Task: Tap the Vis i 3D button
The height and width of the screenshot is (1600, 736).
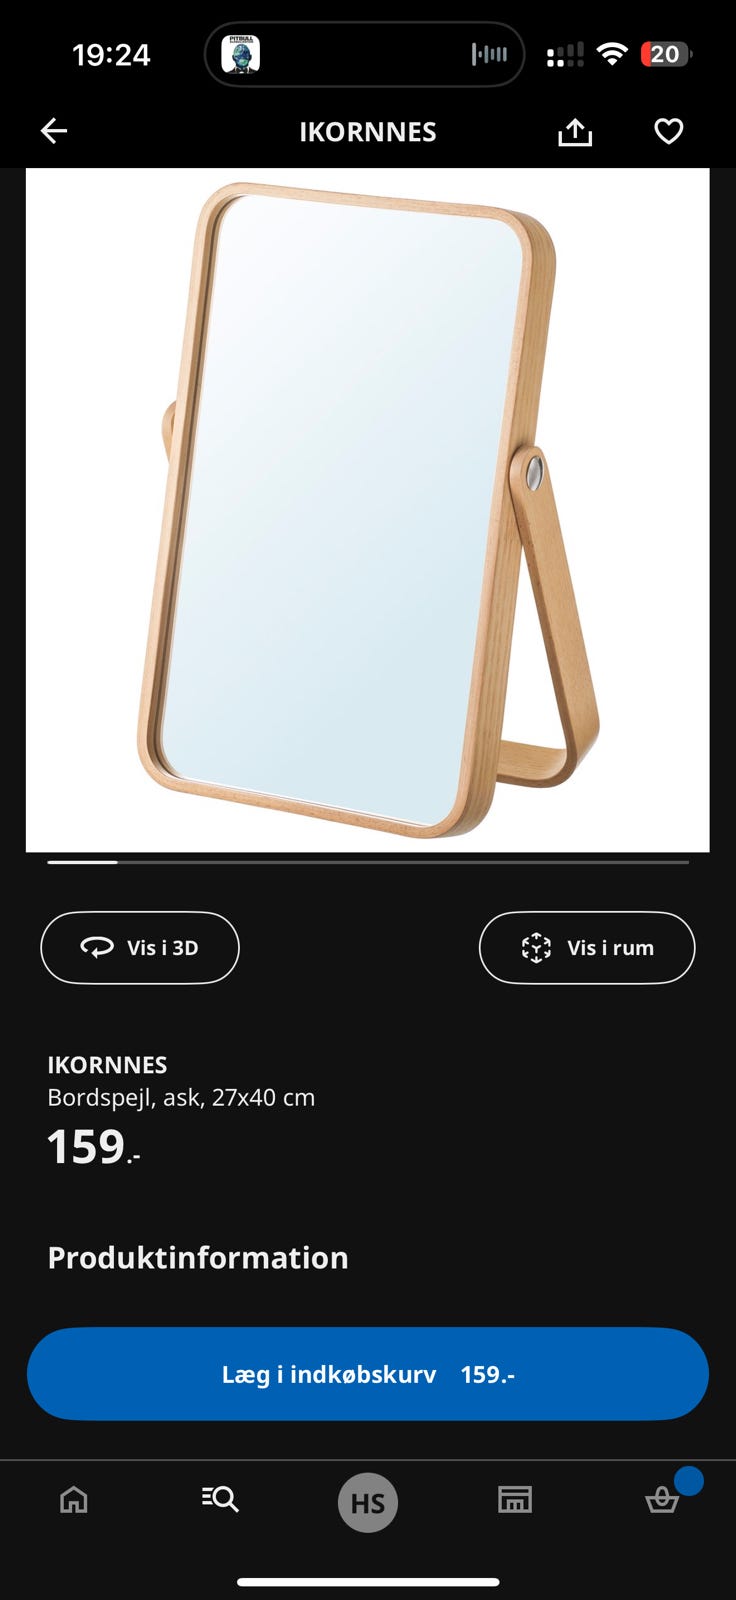Action: tap(140, 947)
